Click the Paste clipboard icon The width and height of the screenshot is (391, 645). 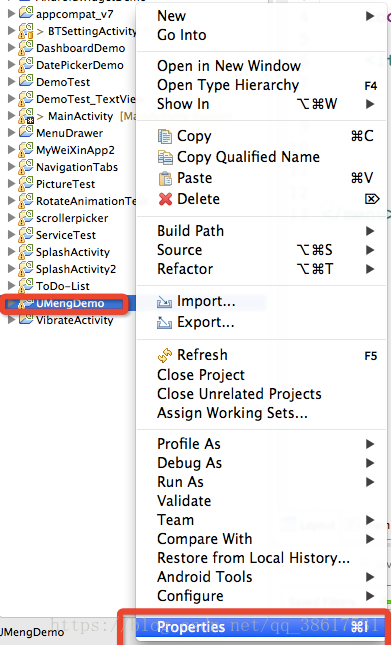[x=165, y=178]
